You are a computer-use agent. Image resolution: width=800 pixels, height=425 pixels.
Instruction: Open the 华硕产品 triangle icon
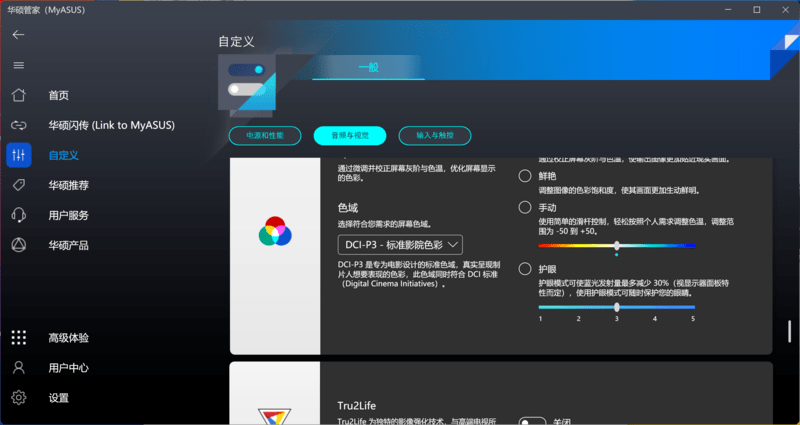click(x=18, y=245)
